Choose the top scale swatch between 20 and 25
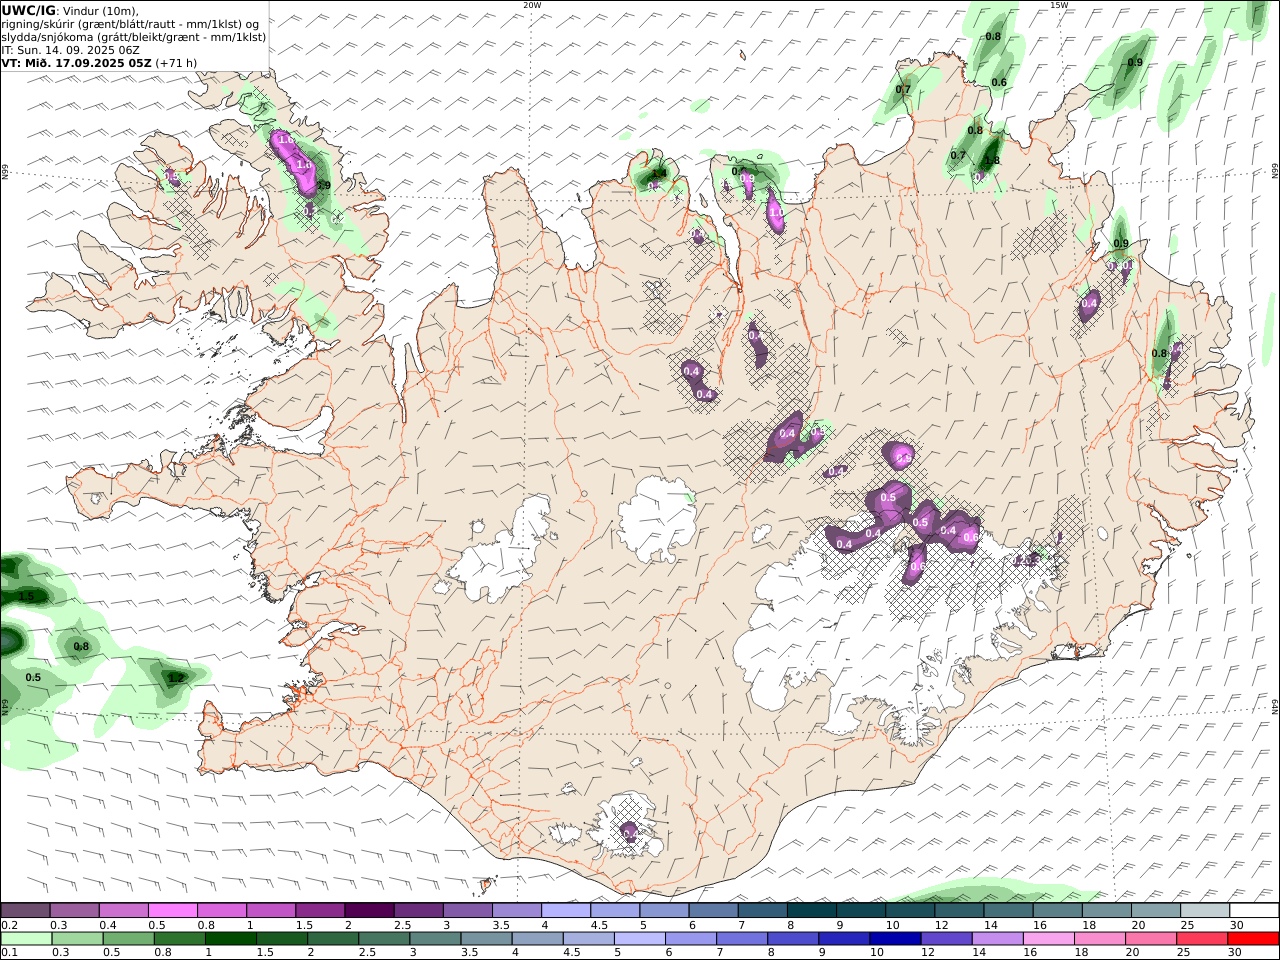The image size is (1280, 960). click(1155, 910)
